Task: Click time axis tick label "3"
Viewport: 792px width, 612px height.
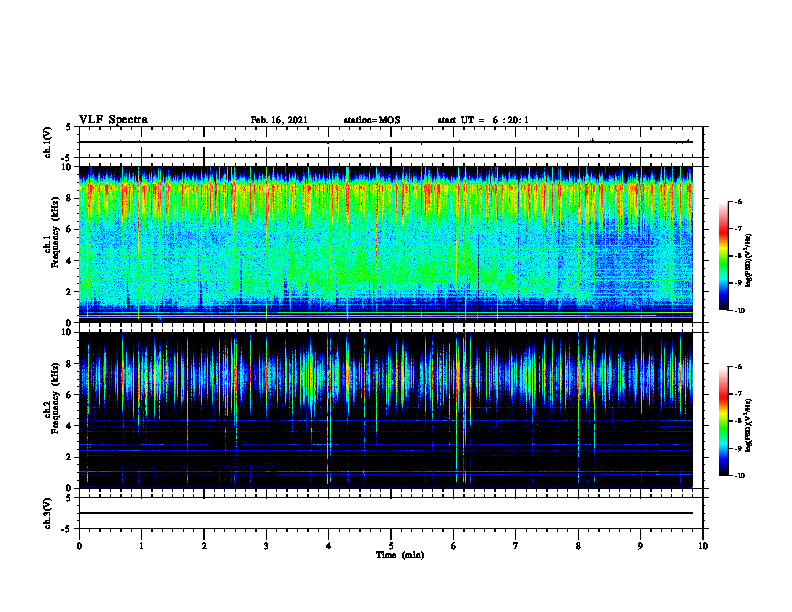Action: (x=266, y=546)
